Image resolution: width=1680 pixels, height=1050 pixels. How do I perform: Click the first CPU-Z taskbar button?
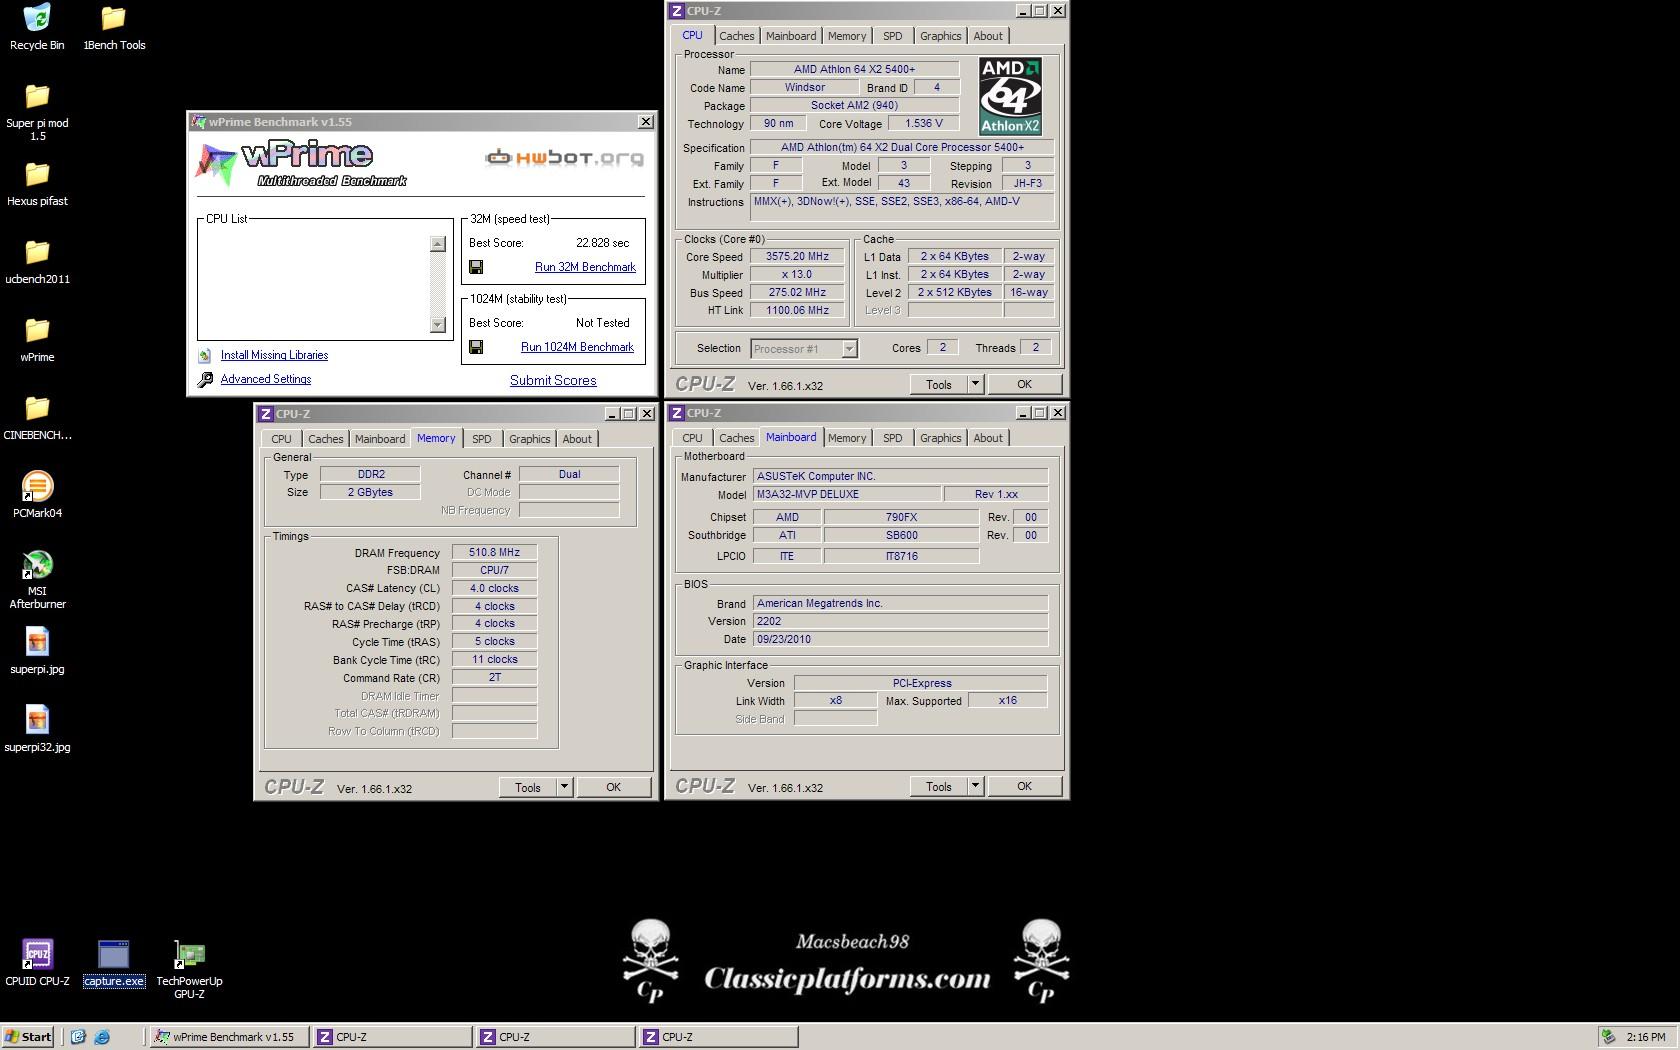(x=391, y=1037)
